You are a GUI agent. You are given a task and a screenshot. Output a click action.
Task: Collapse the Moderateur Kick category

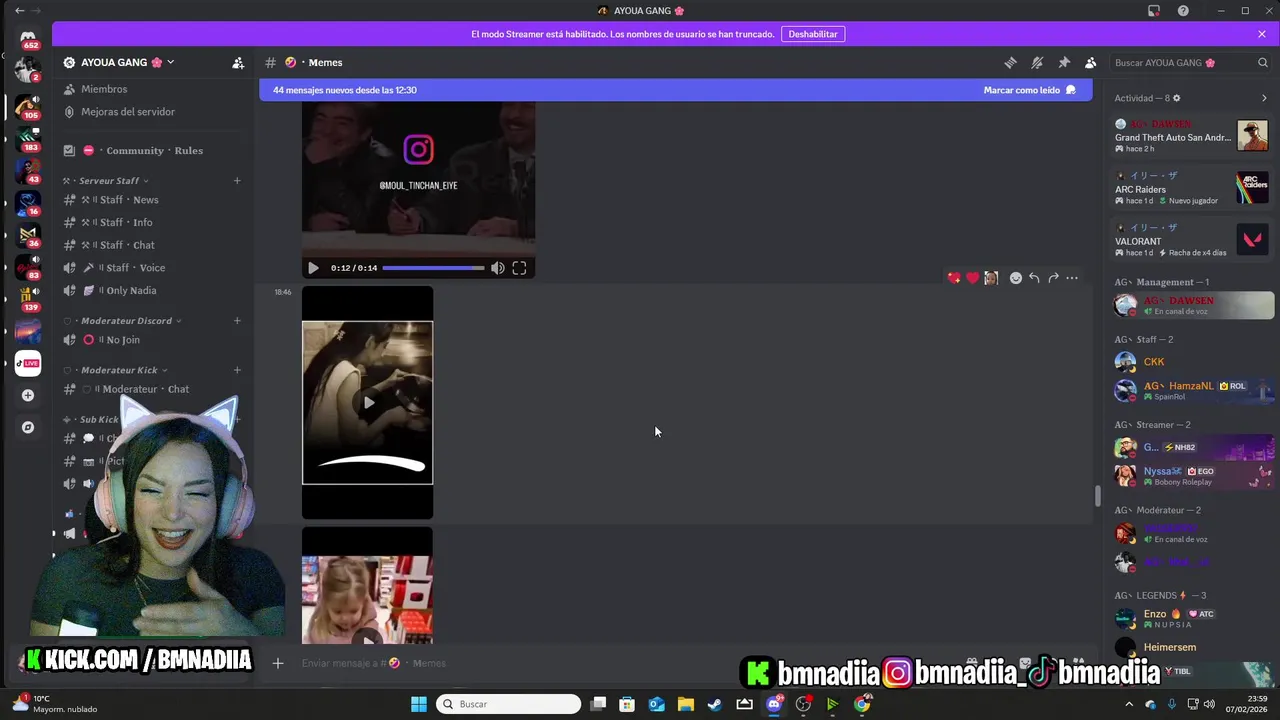coord(119,370)
